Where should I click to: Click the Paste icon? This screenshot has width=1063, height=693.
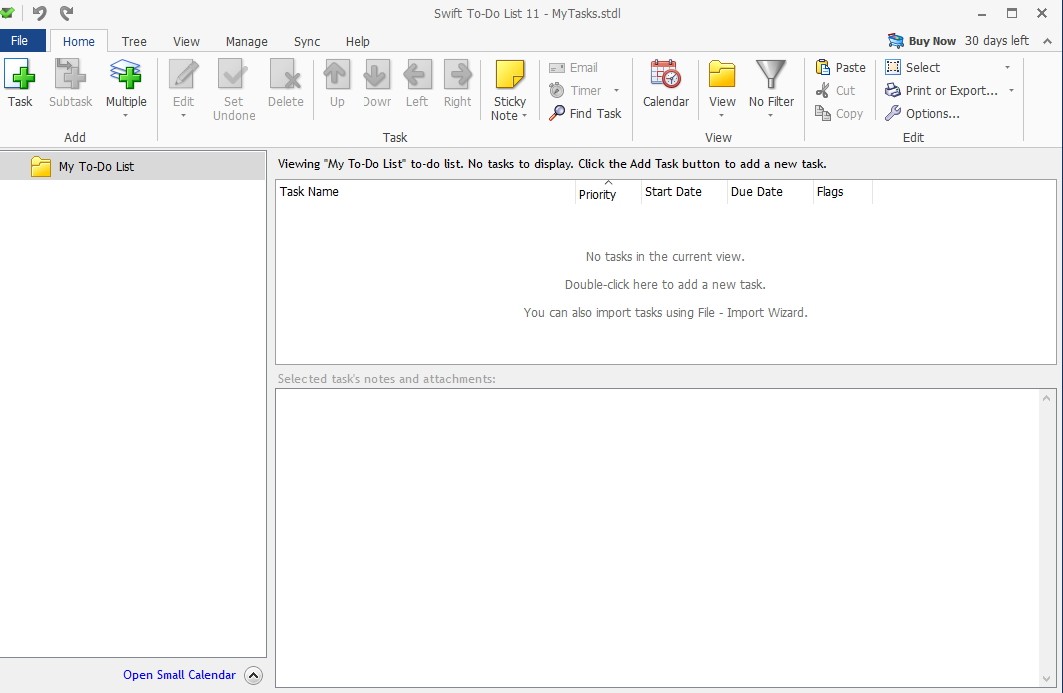pos(822,67)
